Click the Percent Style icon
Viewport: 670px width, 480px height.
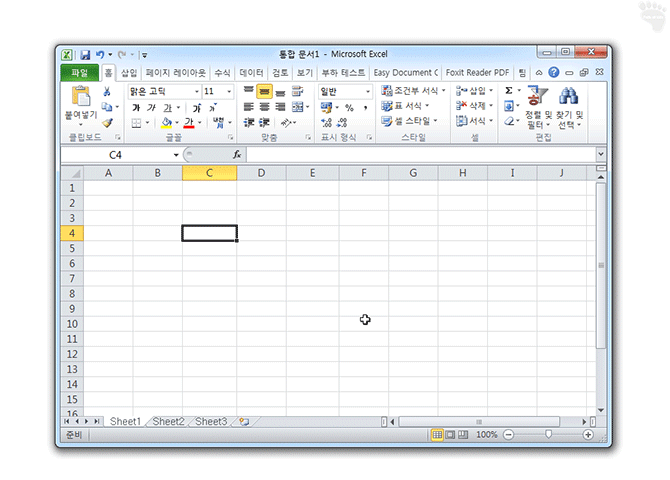[x=349, y=108]
